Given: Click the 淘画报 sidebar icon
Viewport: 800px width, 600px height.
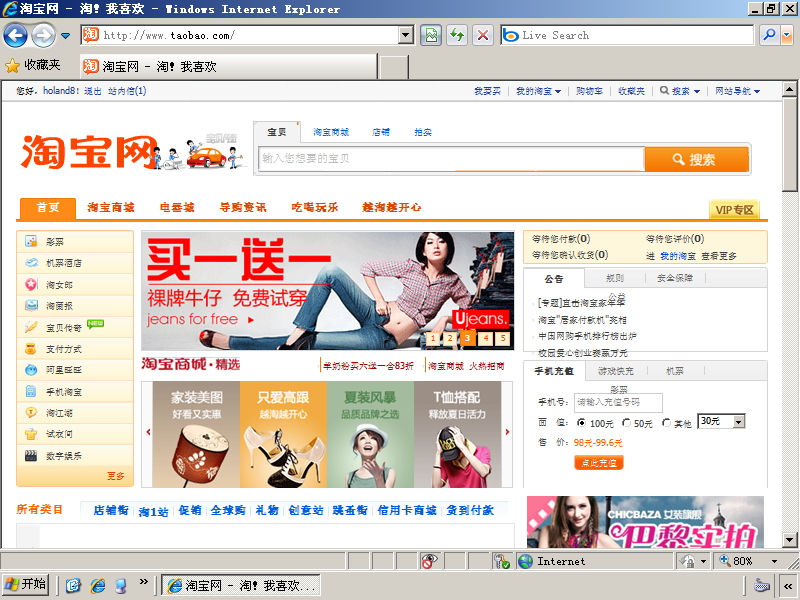Looking at the screenshot, I should click(31, 306).
